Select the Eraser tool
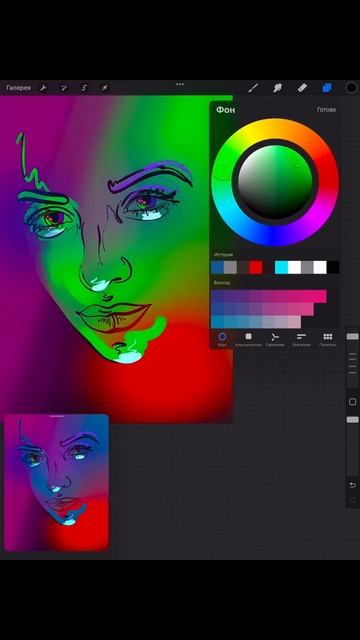 (x=302, y=87)
